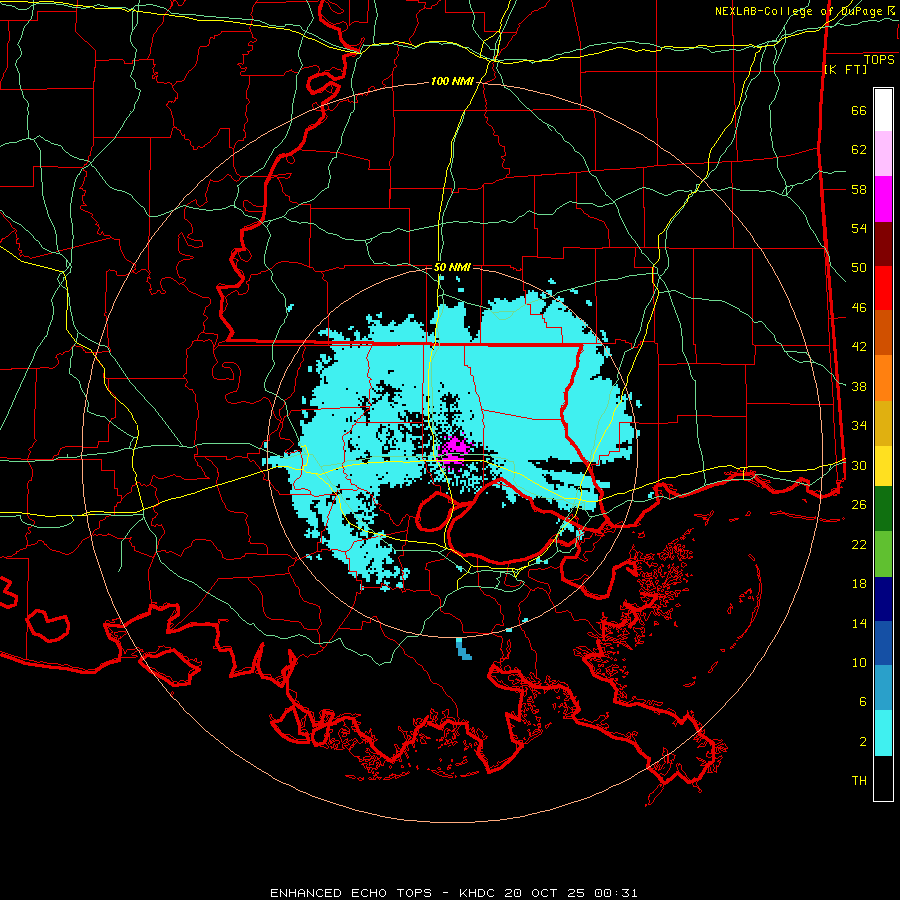Click the magenta echo core near radar center
The height and width of the screenshot is (900, 900).
[x=454, y=450]
